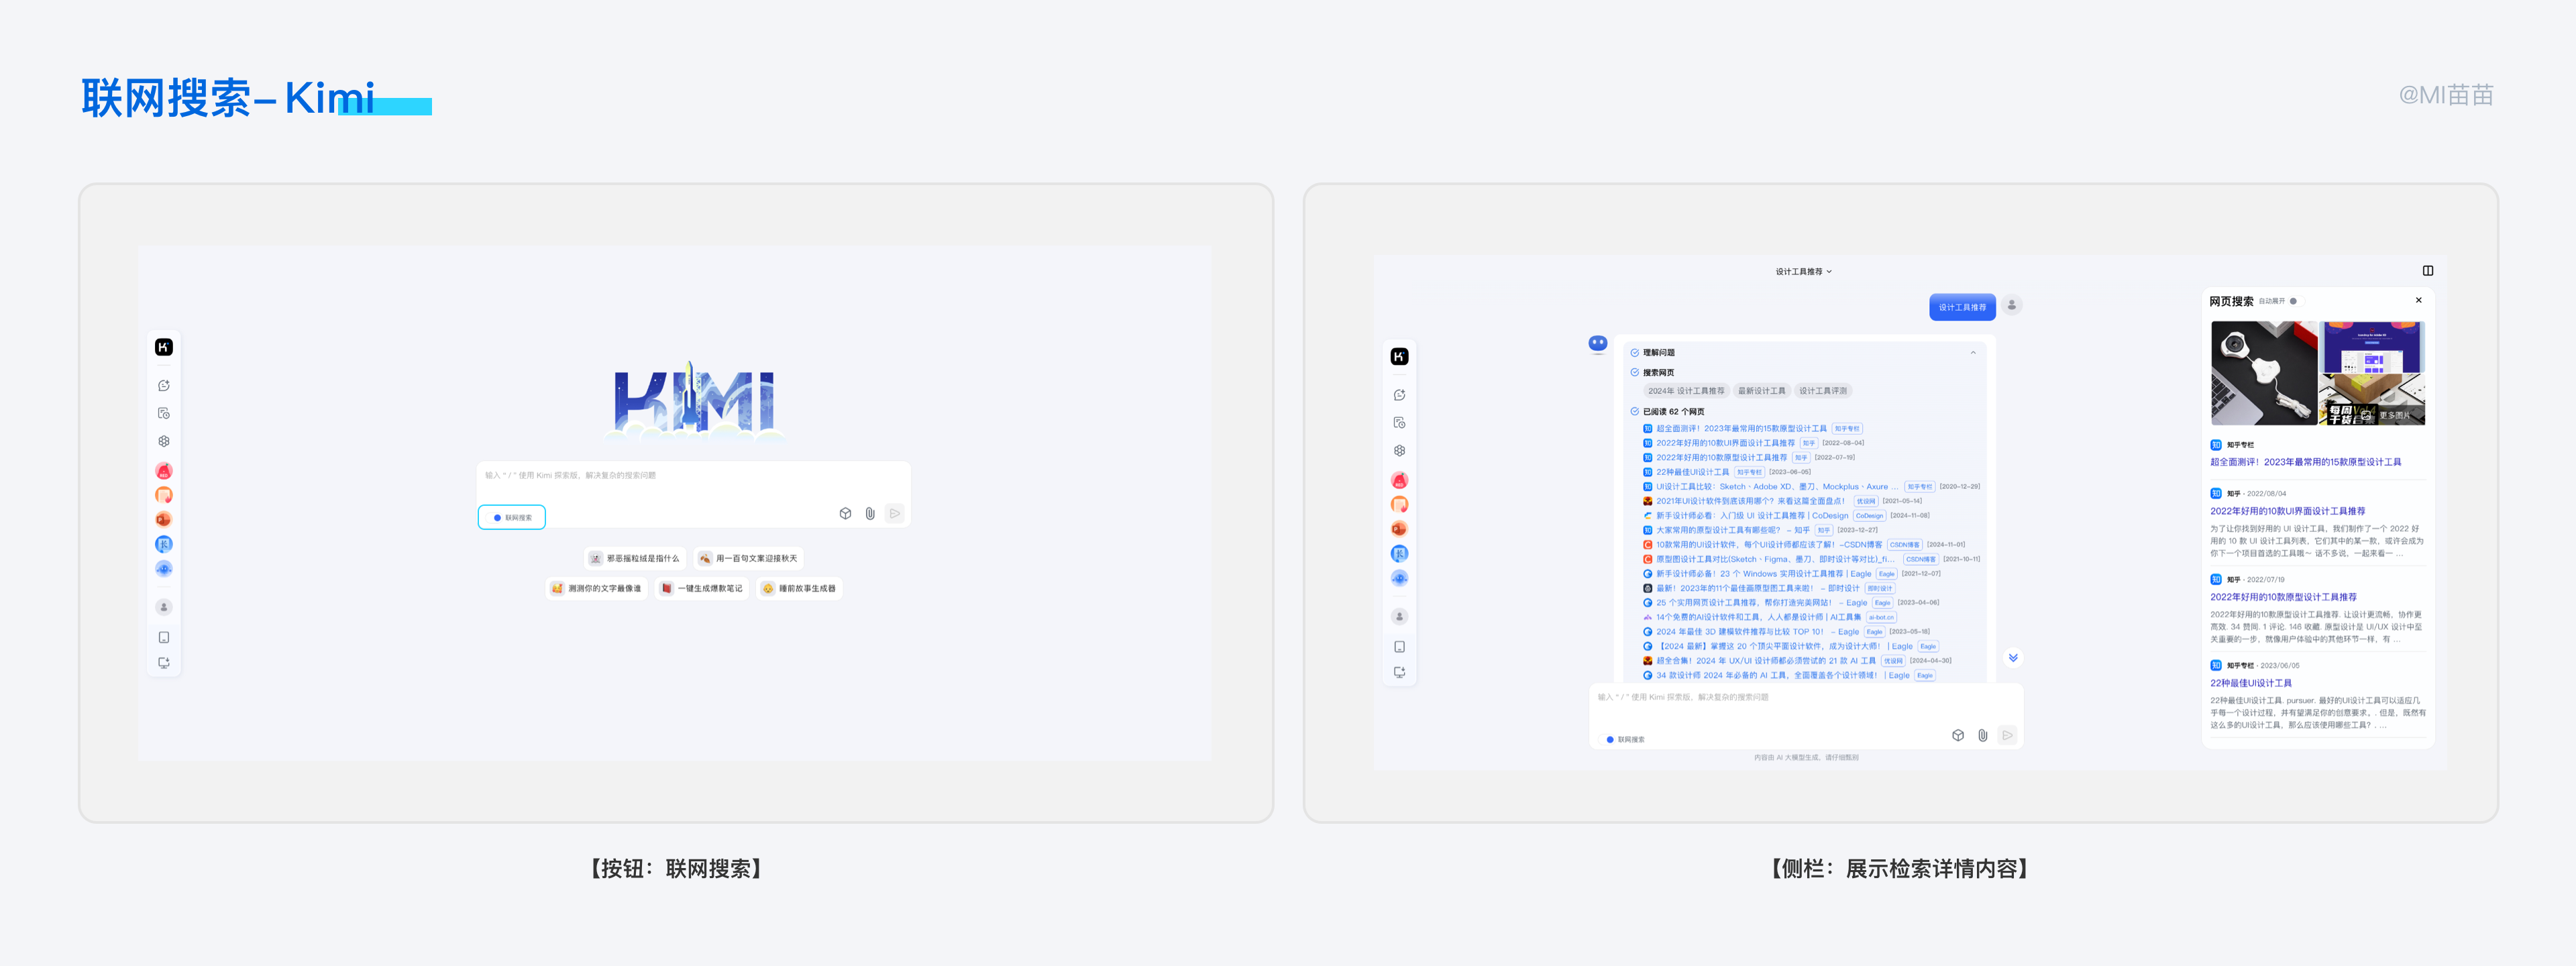2576x966 pixels.
Task: Click the 设计工具推荐 user message bubble
Action: (1962, 307)
